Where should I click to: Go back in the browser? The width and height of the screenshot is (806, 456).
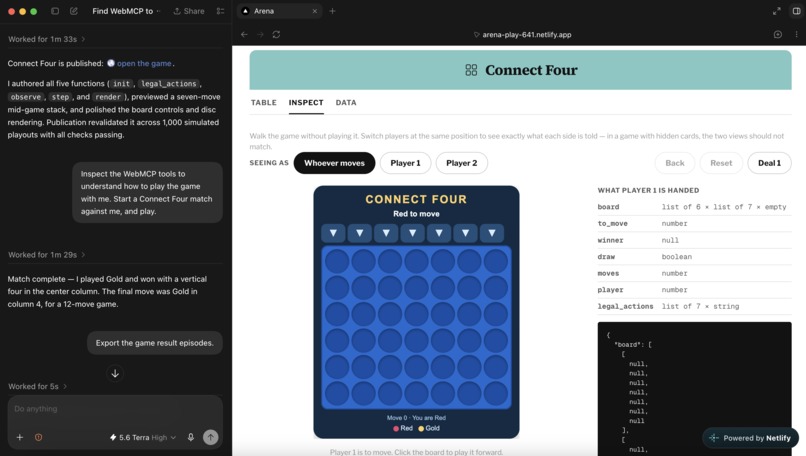click(244, 34)
